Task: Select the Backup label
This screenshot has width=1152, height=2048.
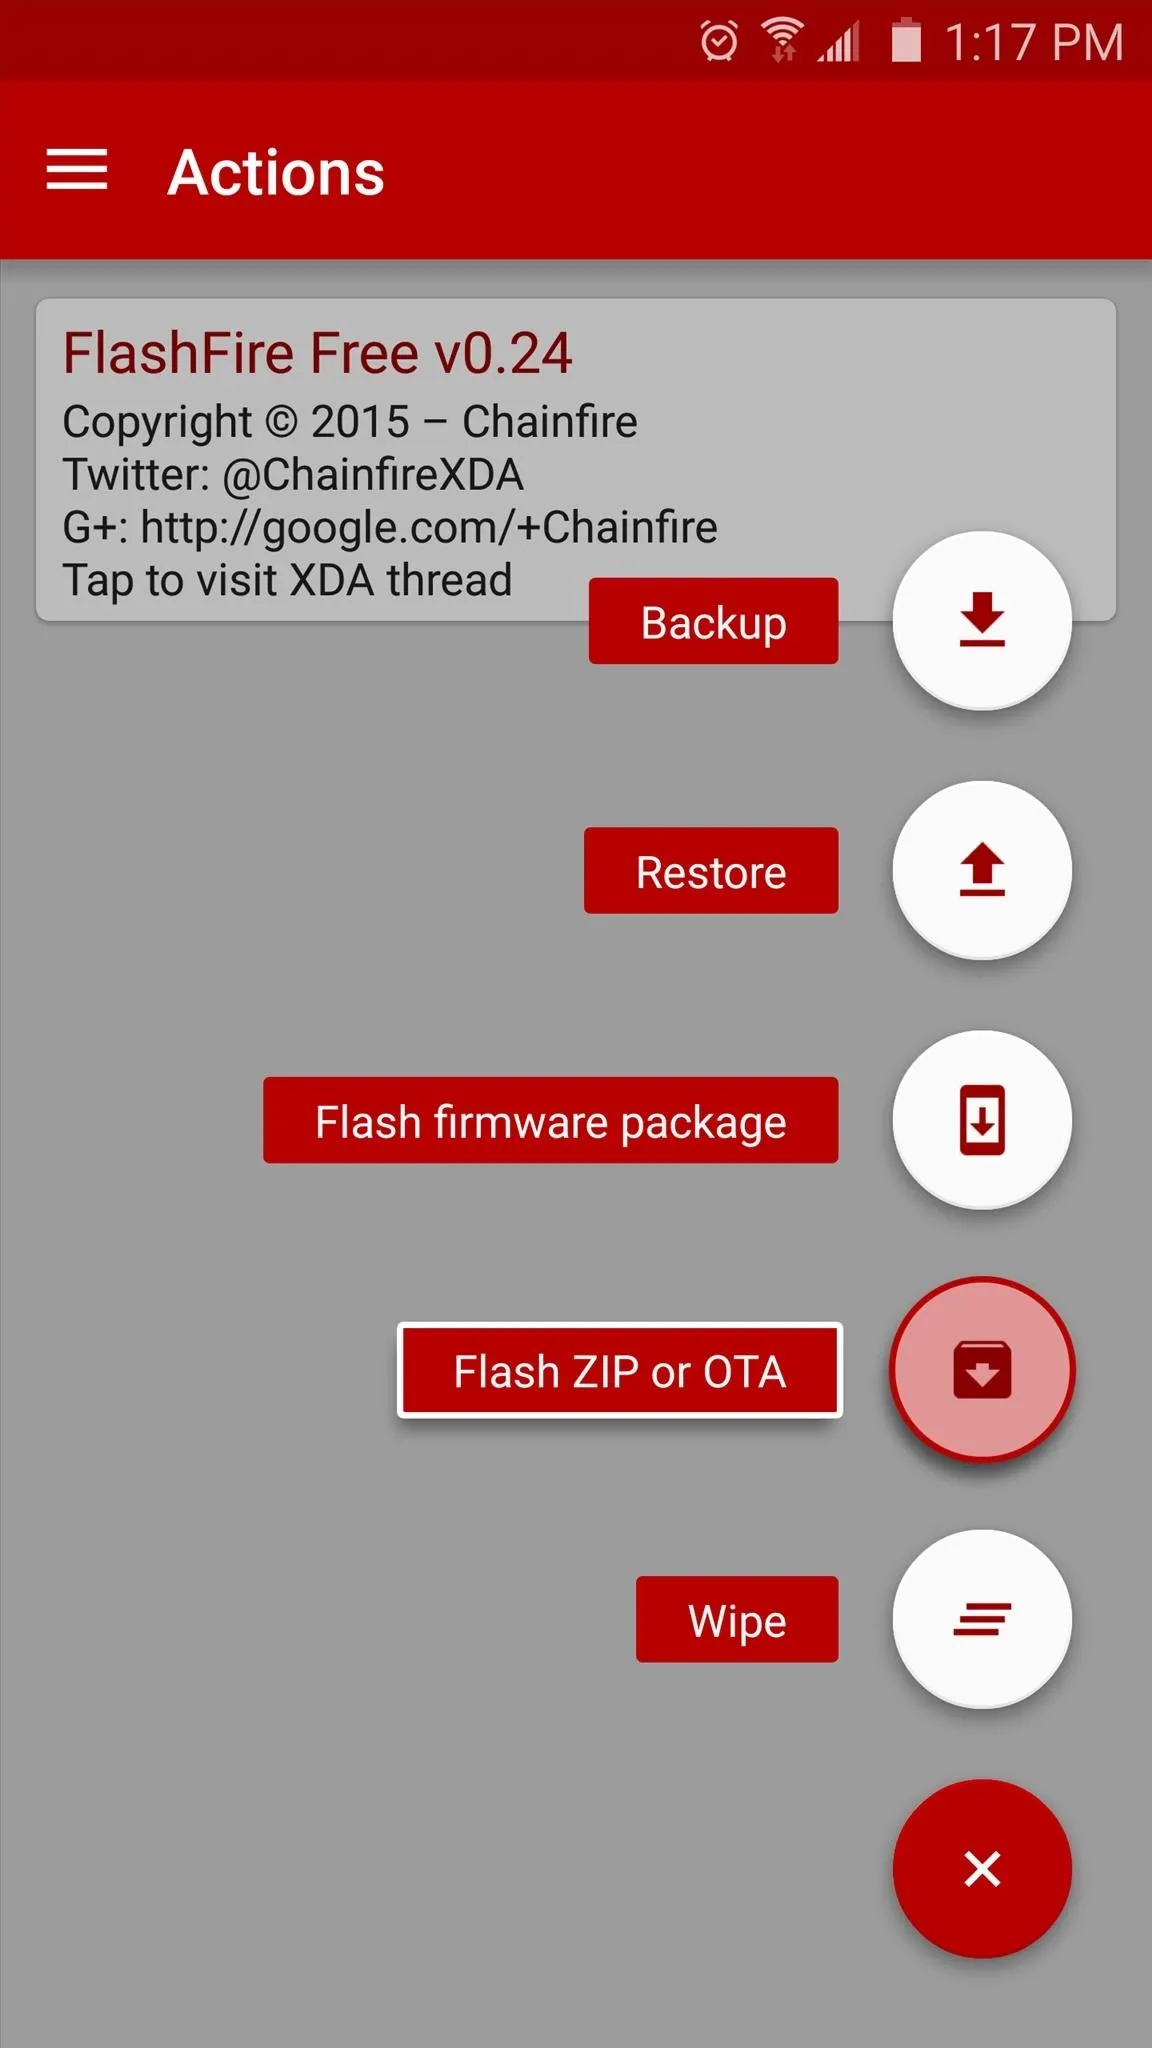Action: pyautogui.click(x=713, y=621)
